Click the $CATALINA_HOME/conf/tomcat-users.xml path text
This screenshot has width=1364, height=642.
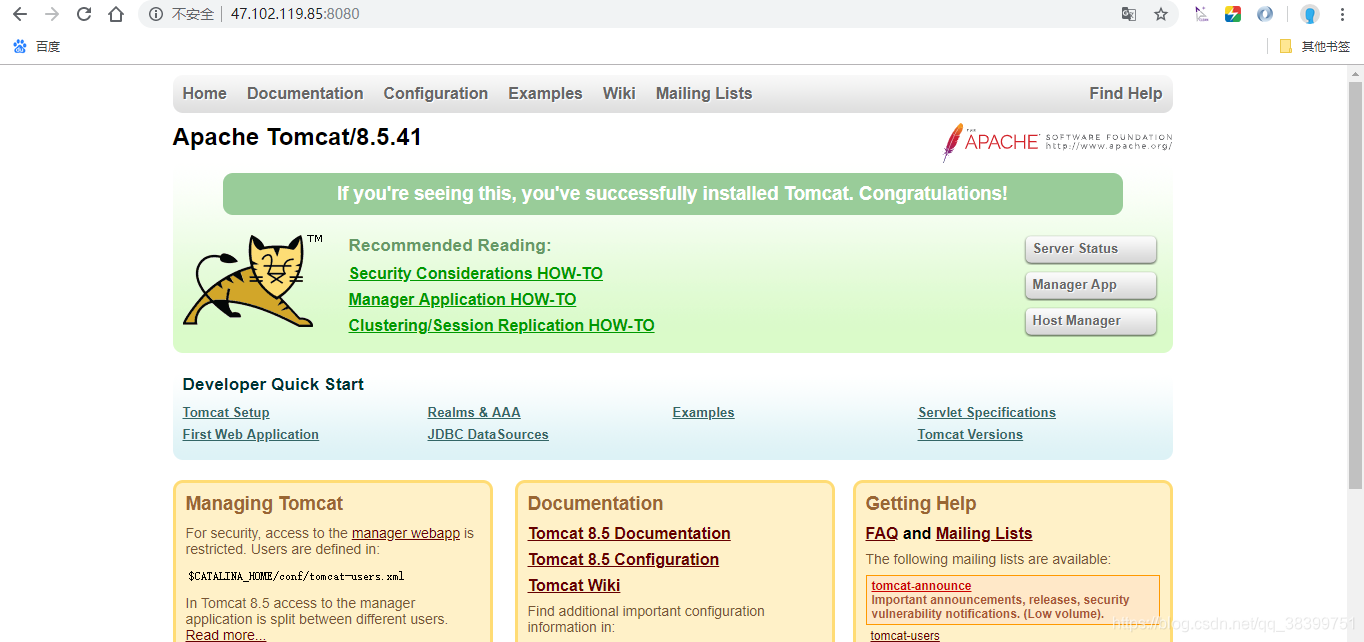296,576
